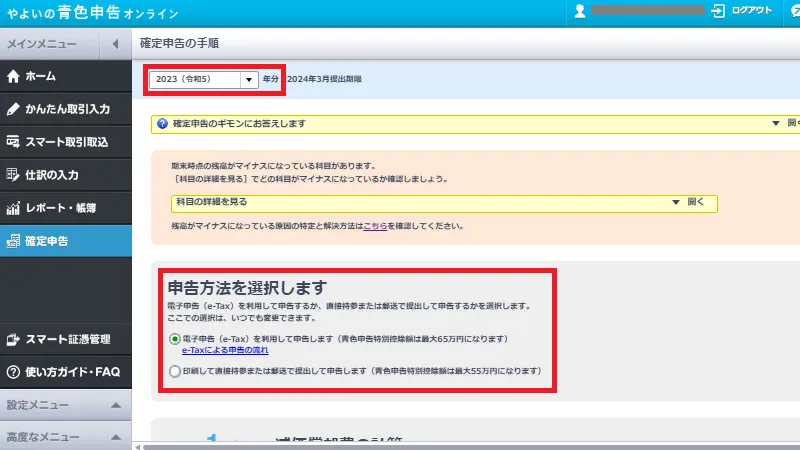This screenshot has height=450, width=800.
Task: Open the 2023（令和5） year dropdown
Action: tap(203, 80)
